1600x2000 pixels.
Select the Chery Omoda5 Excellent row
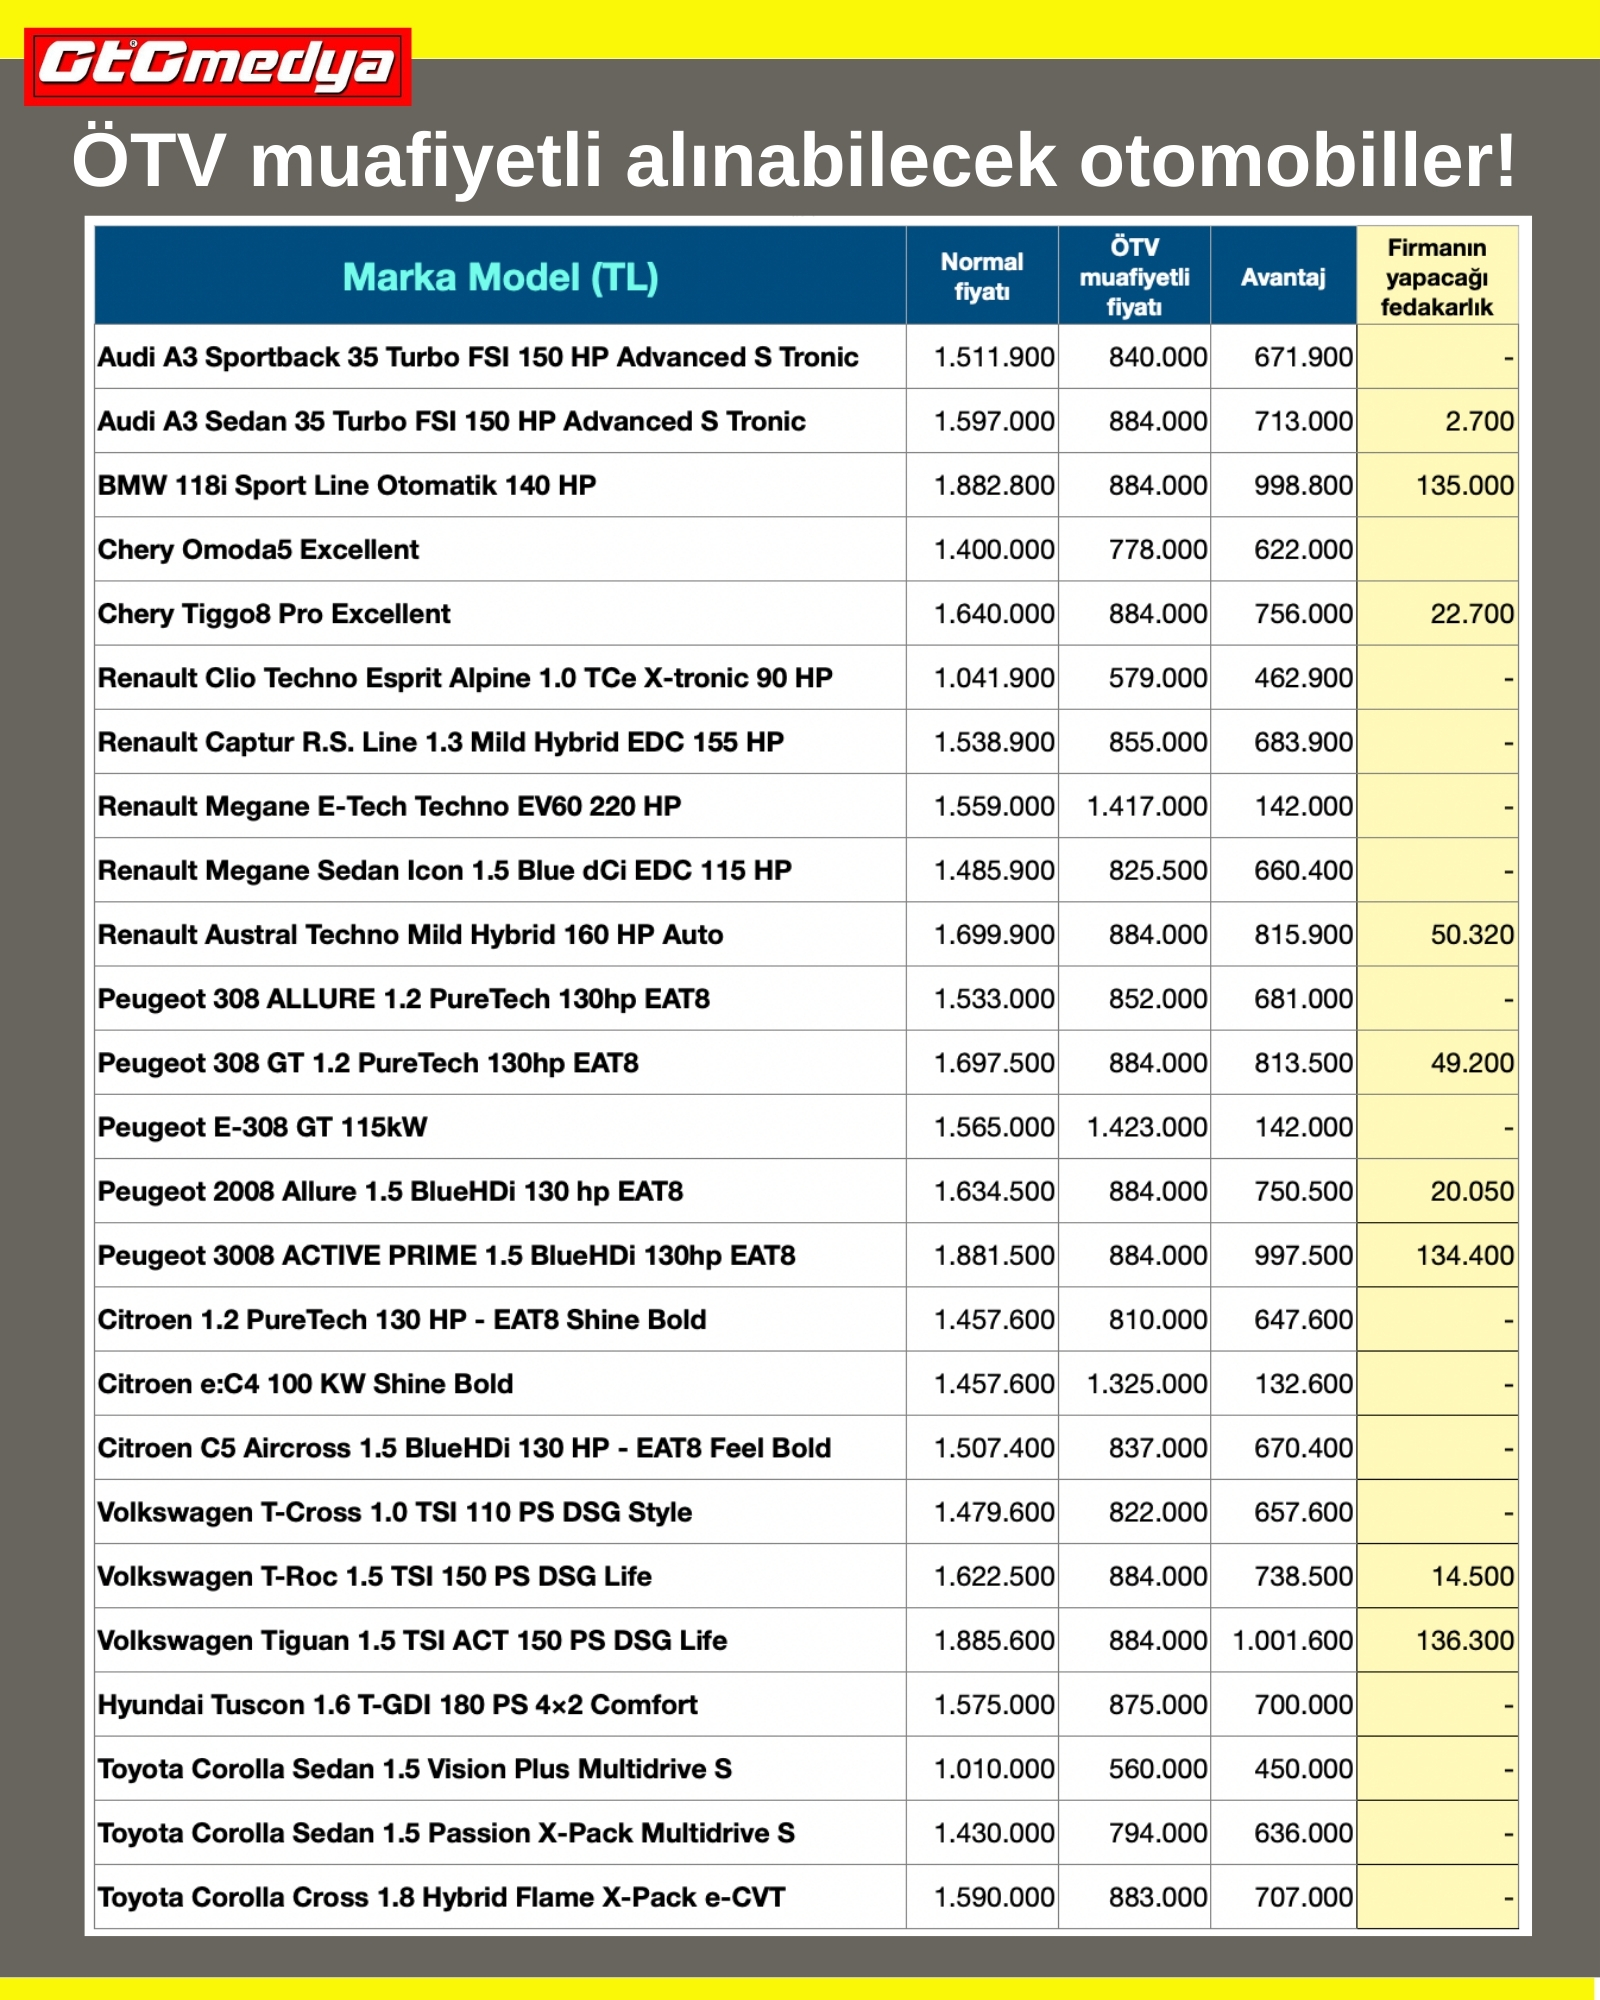(x=258, y=549)
